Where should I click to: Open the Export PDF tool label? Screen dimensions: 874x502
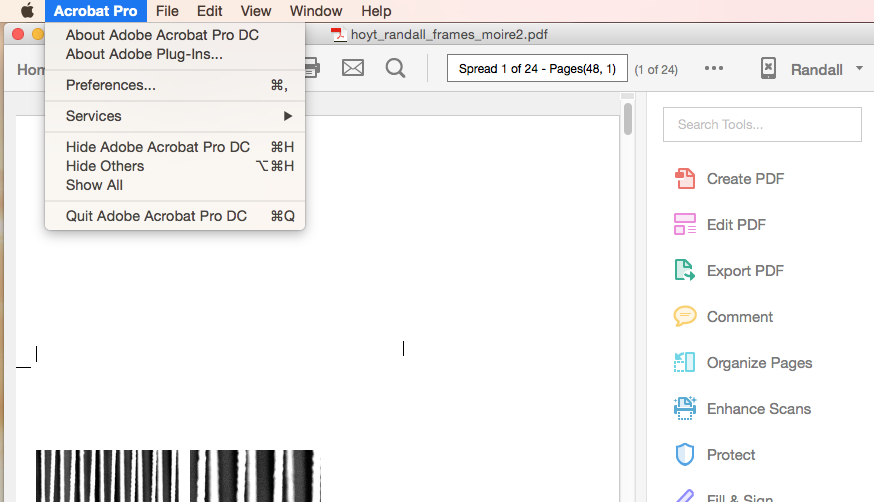point(745,271)
